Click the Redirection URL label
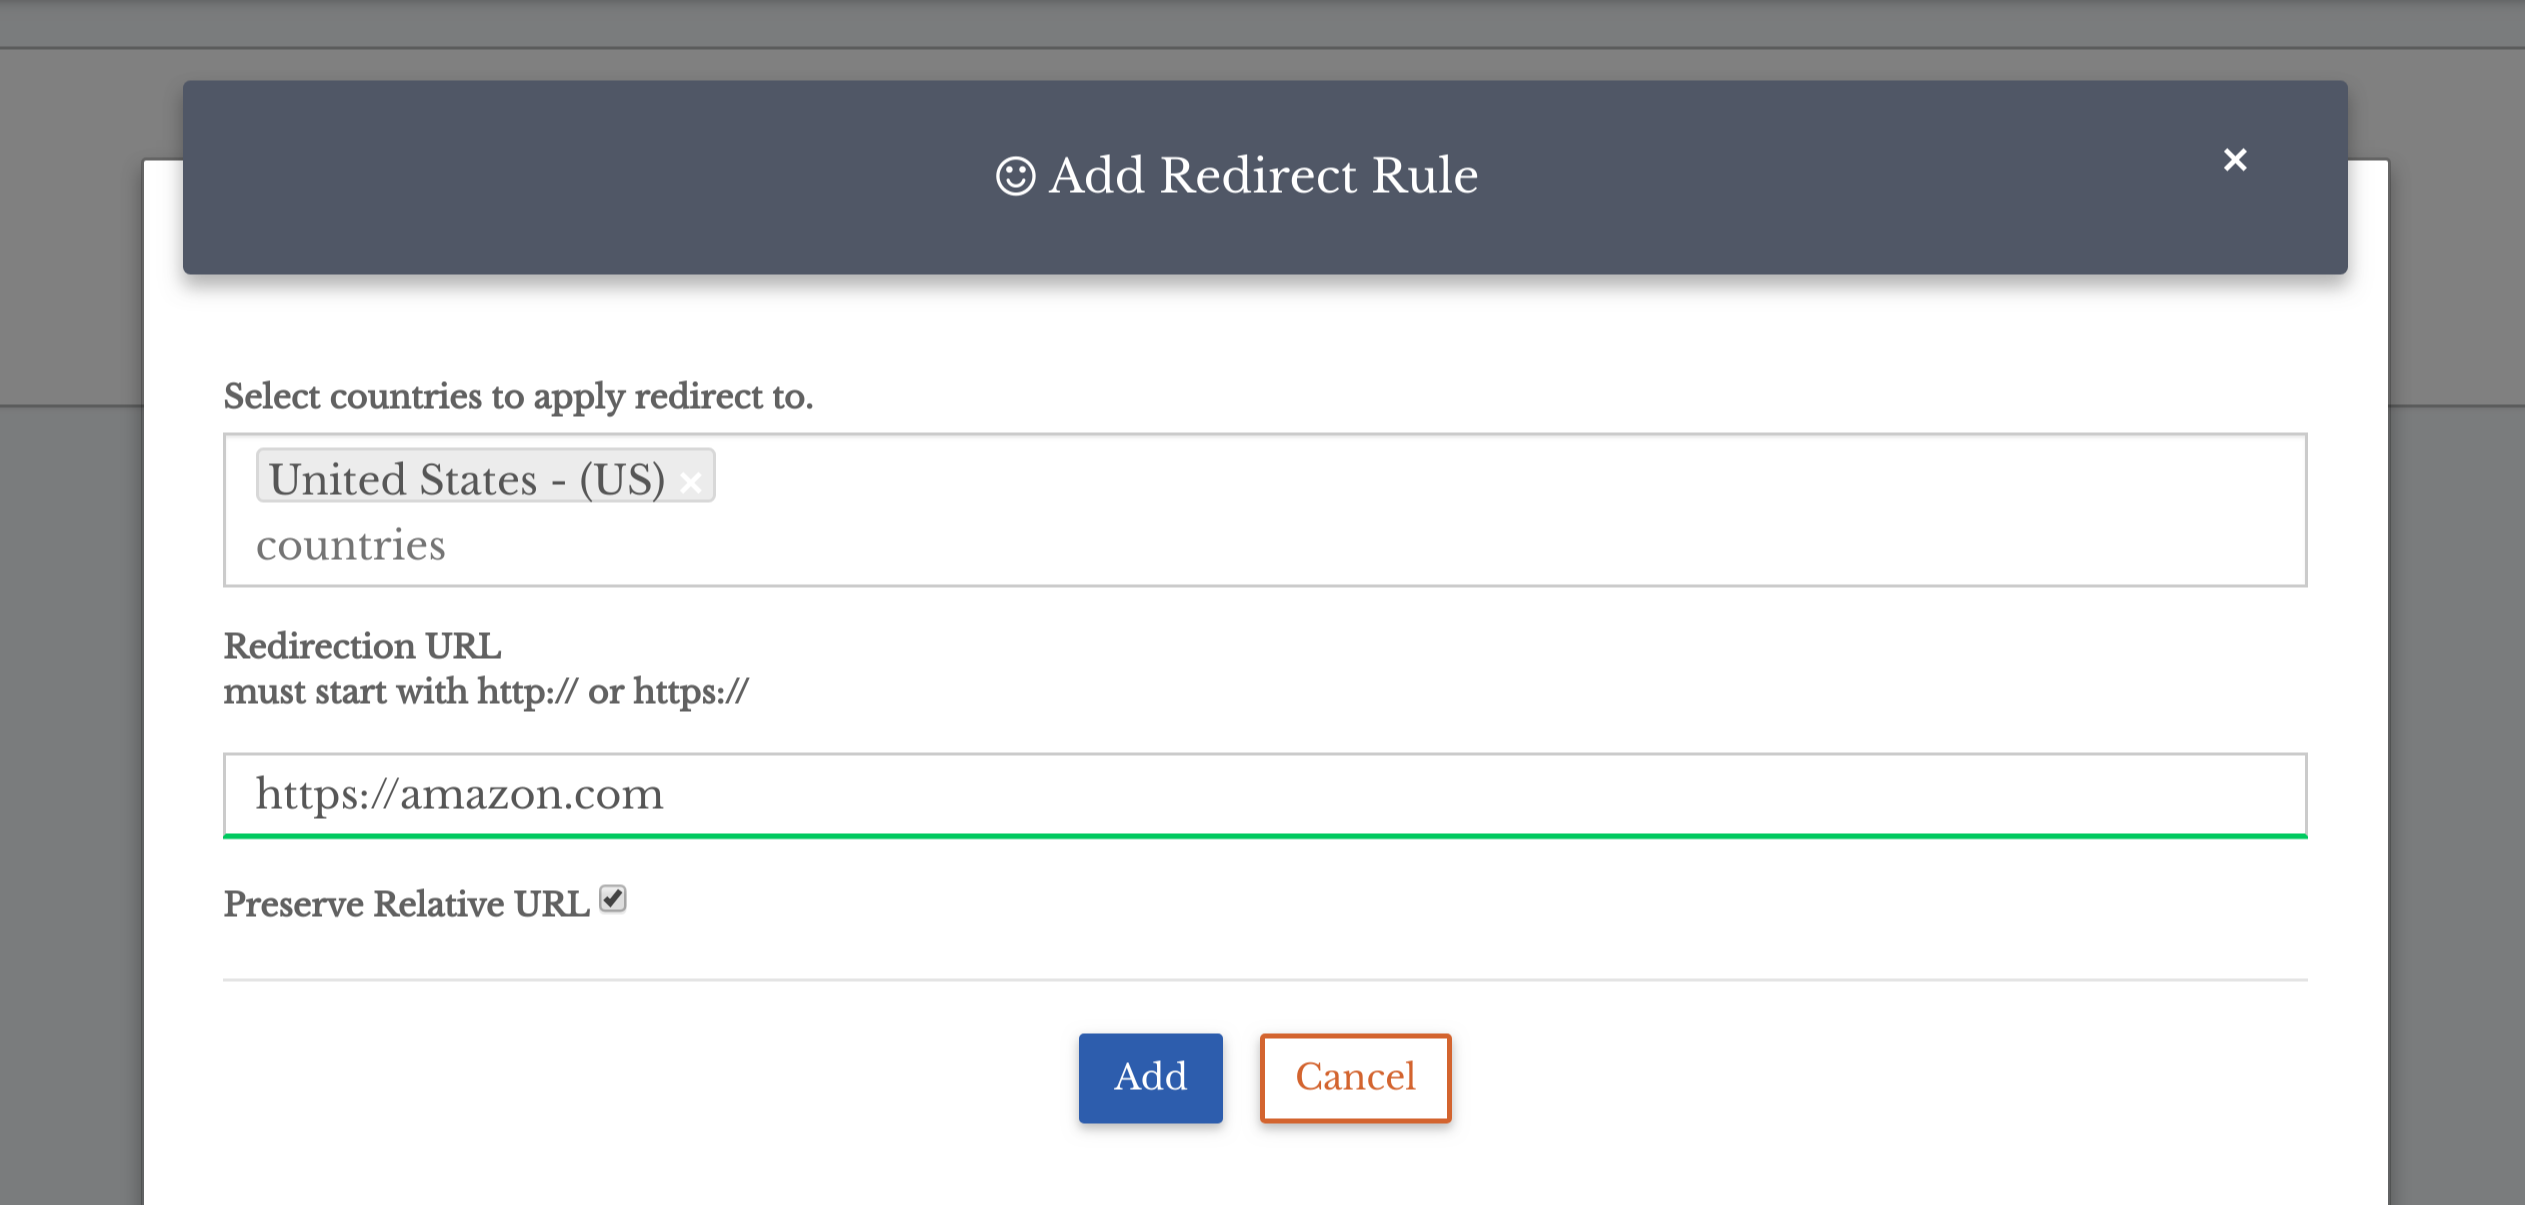 pos(363,646)
